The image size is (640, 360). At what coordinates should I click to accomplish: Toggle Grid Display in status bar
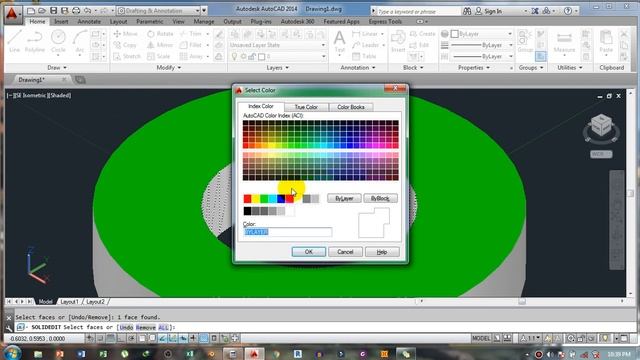tap(111, 338)
